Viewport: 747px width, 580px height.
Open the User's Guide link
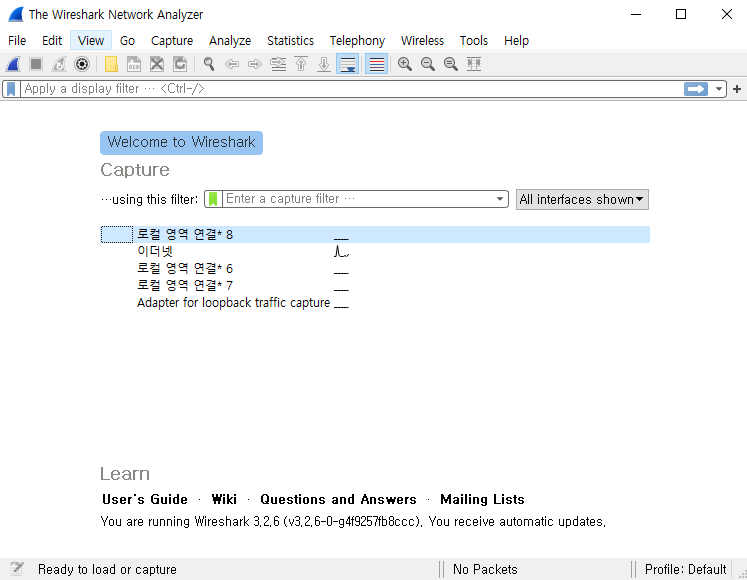(x=145, y=499)
